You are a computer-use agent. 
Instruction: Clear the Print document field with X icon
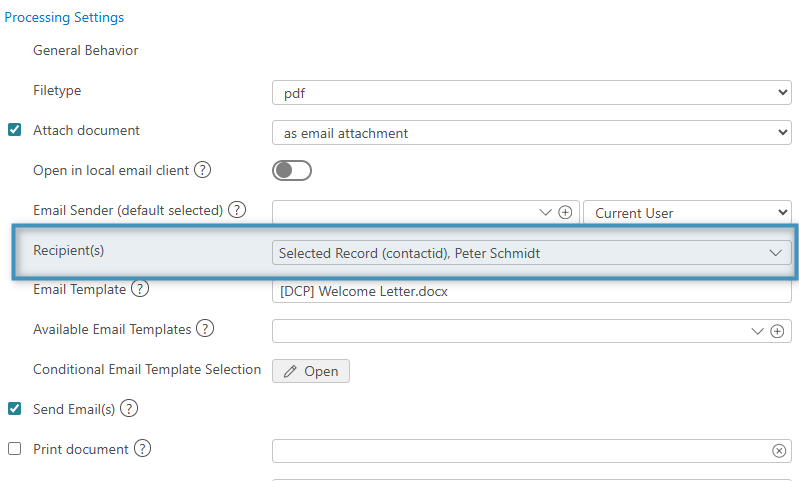[x=779, y=451]
